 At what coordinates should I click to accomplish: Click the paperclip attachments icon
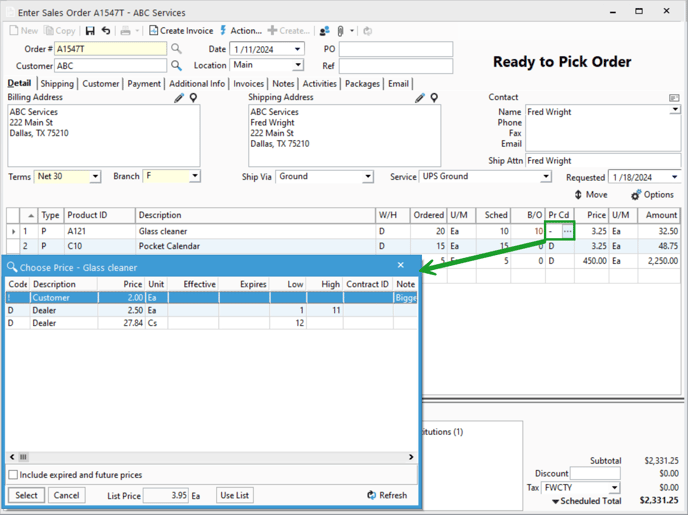(x=340, y=31)
